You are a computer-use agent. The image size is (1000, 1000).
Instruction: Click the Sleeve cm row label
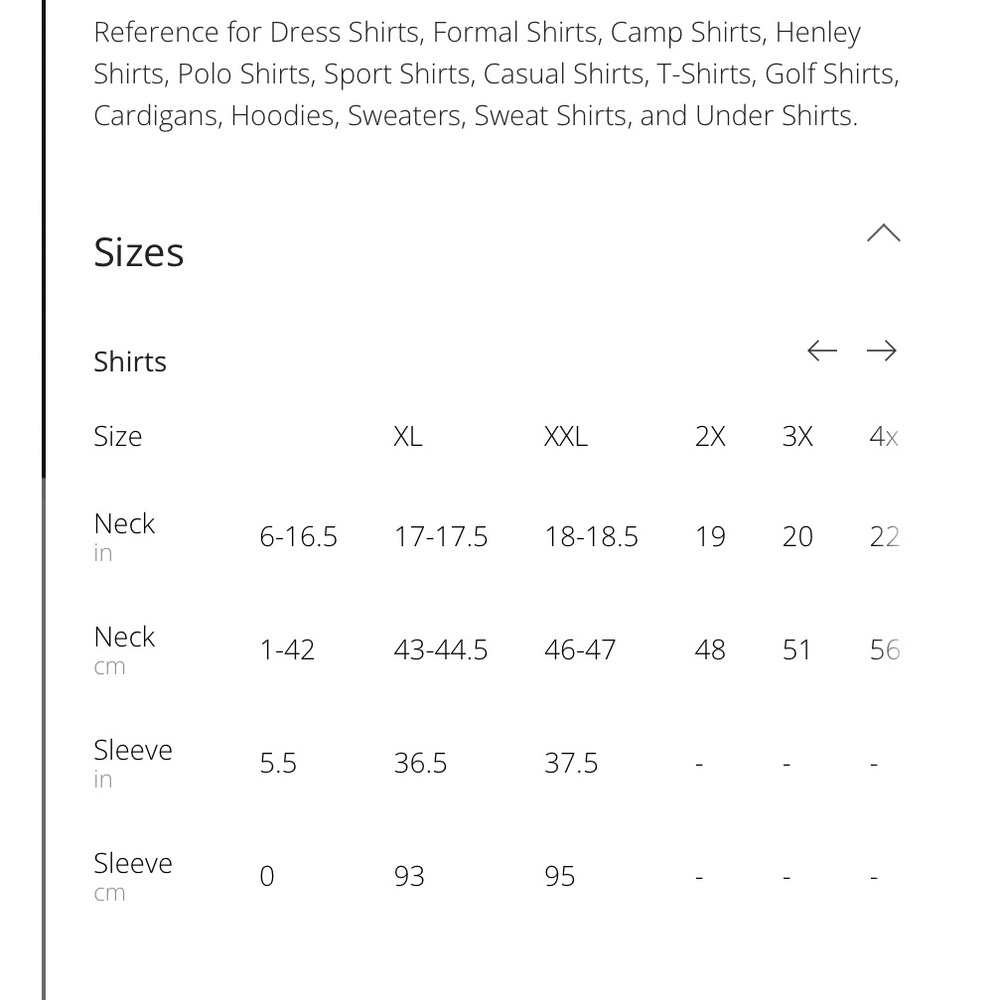click(x=133, y=876)
